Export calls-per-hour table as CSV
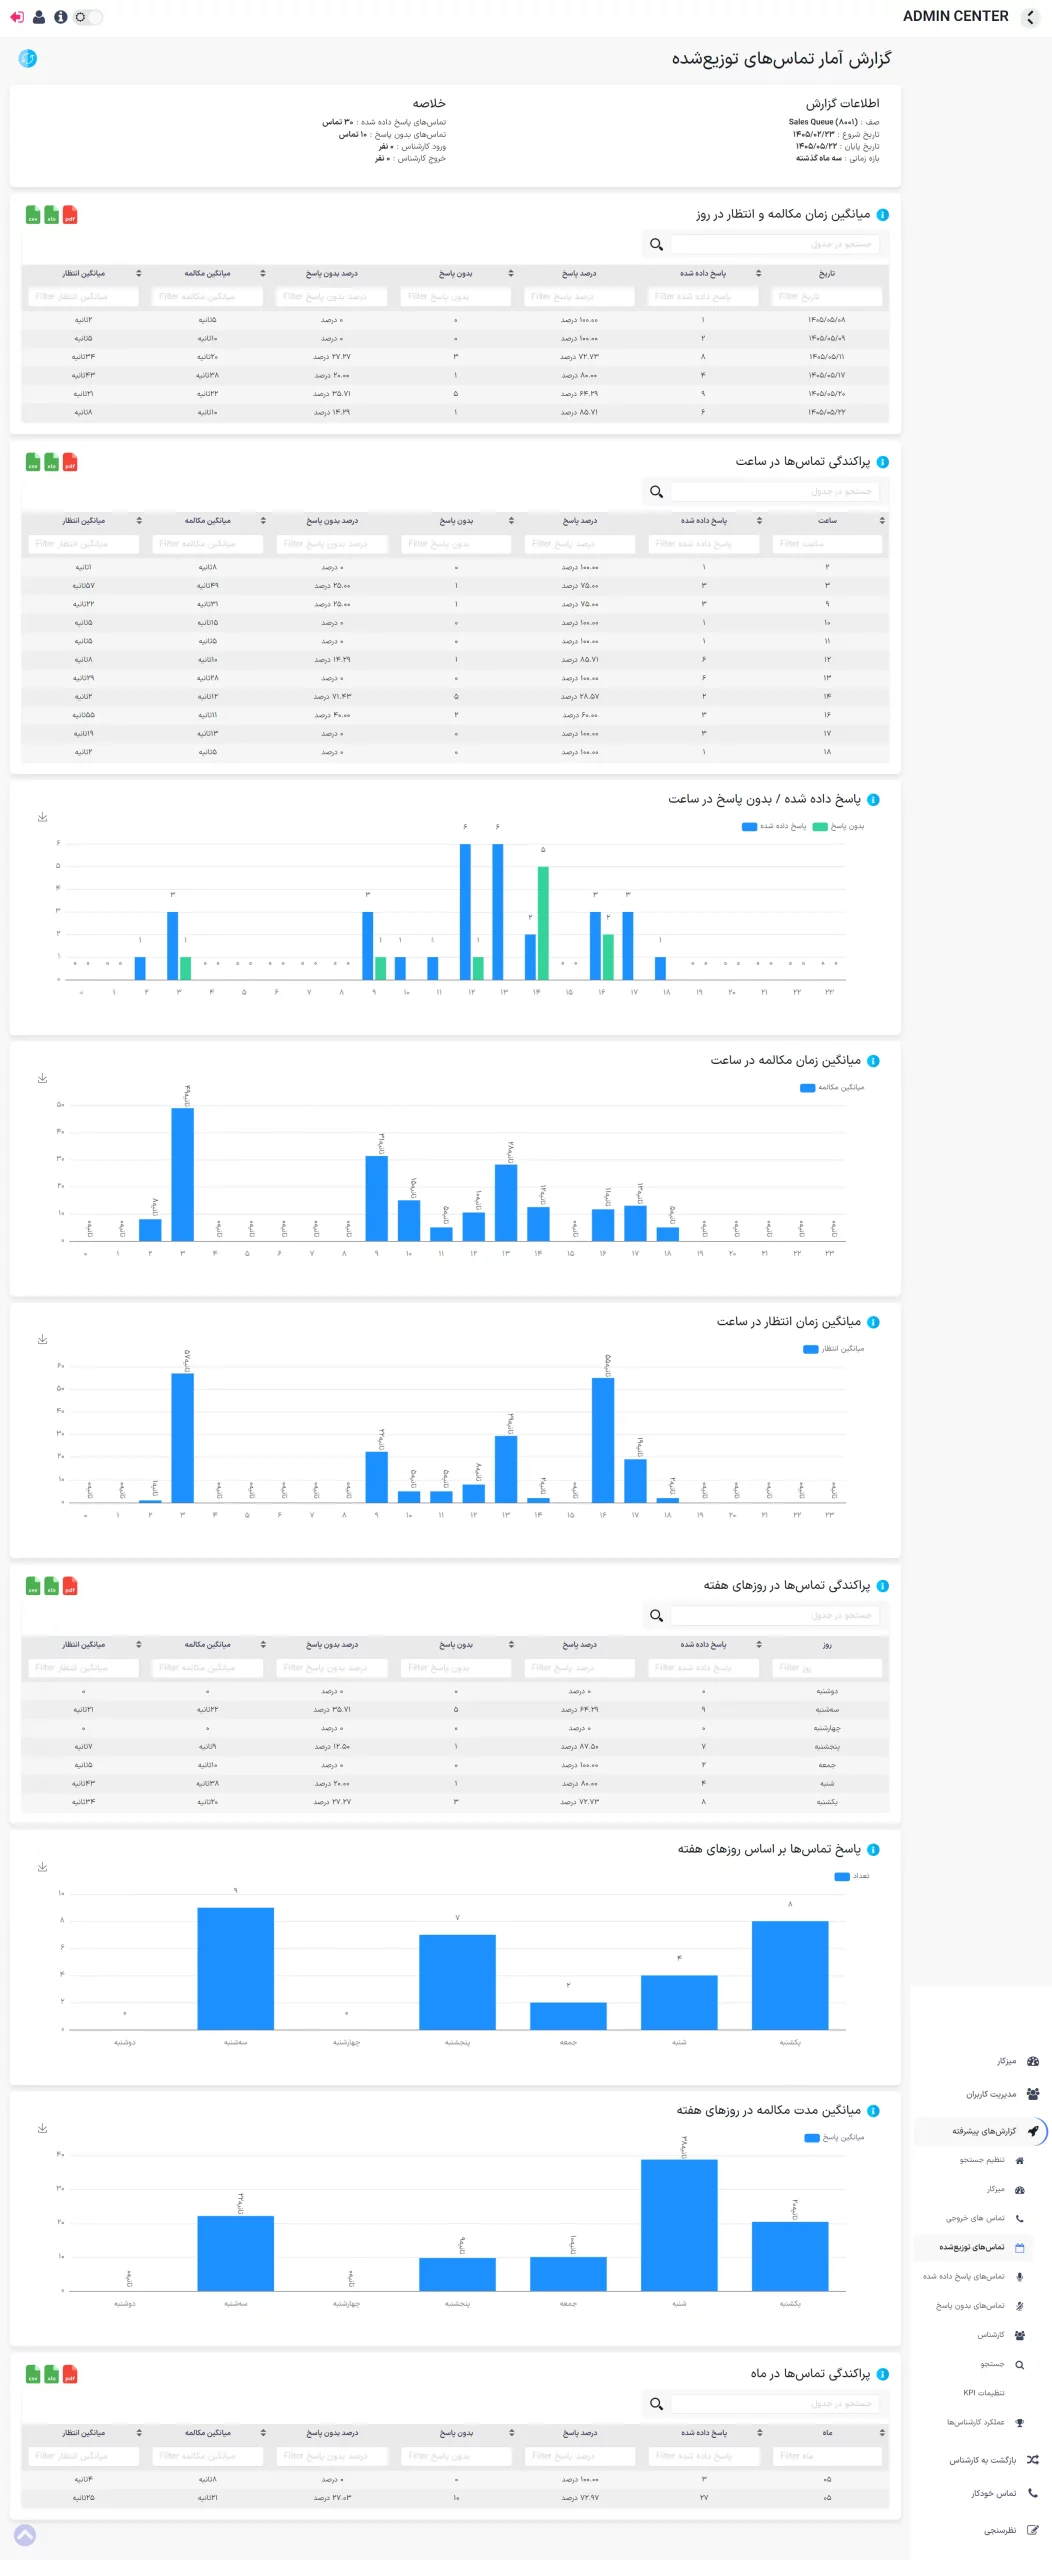The height and width of the screenshot is (2560, 1052). [33, 462]
